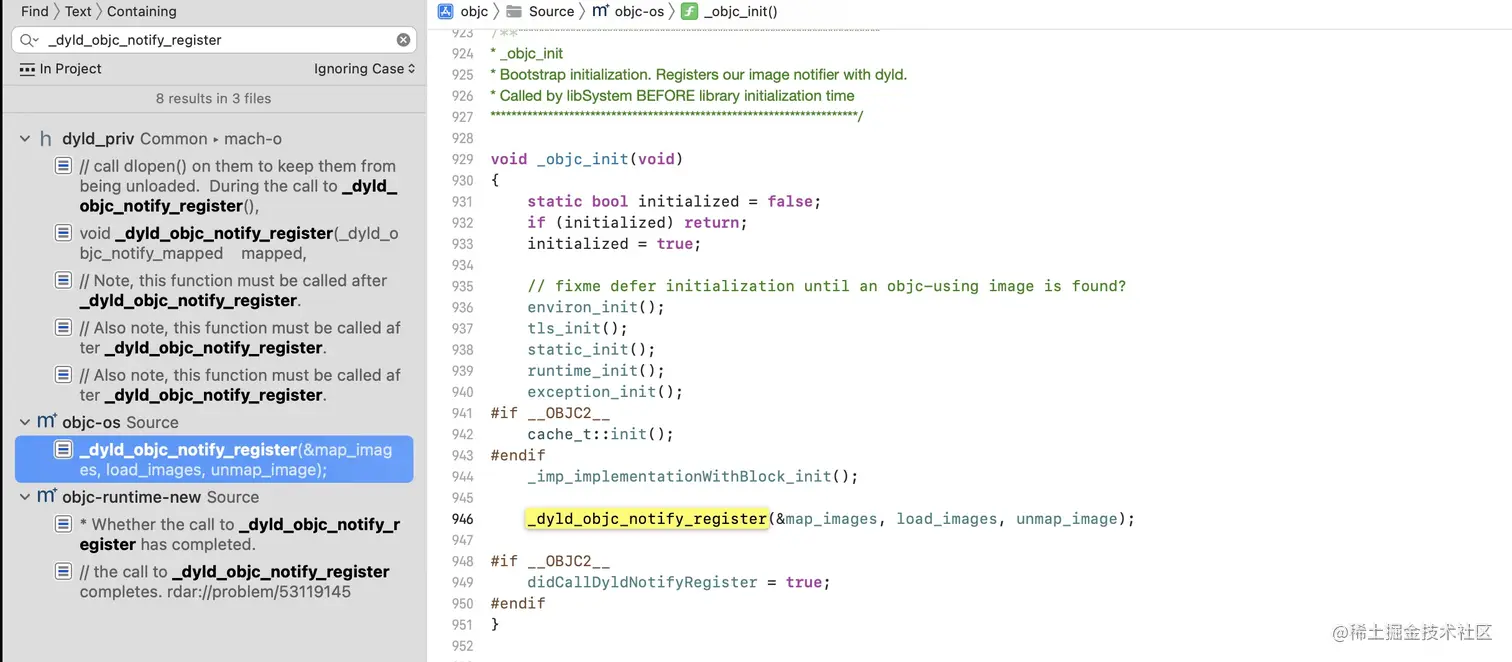Click 'environ_init();' on line 936

(x=596, y=307)
